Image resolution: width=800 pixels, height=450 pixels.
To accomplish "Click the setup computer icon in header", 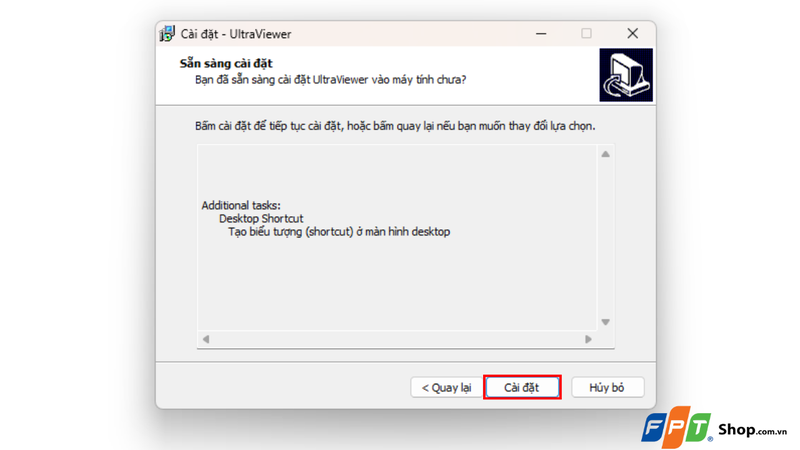I will coord(626,75).
